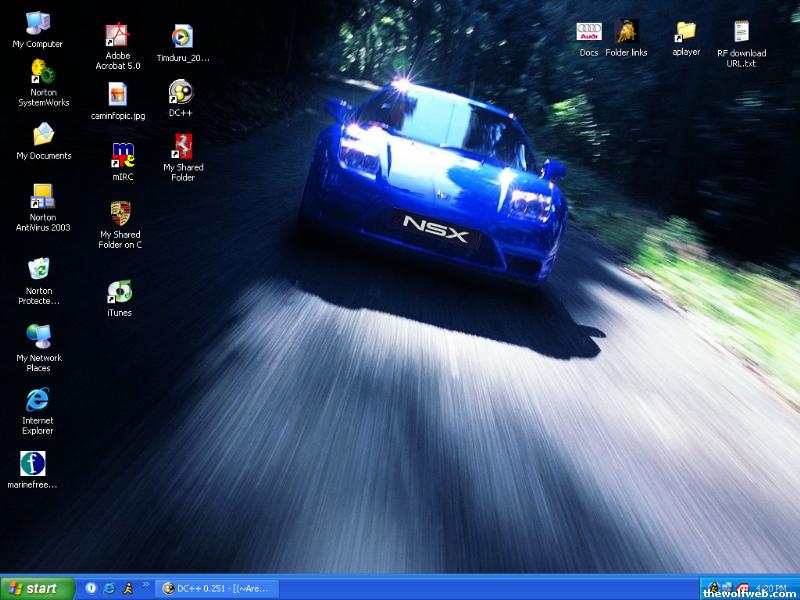Click Internet Explorer in Quick Launch
This screenshot has height=600, width=800.
109,588
